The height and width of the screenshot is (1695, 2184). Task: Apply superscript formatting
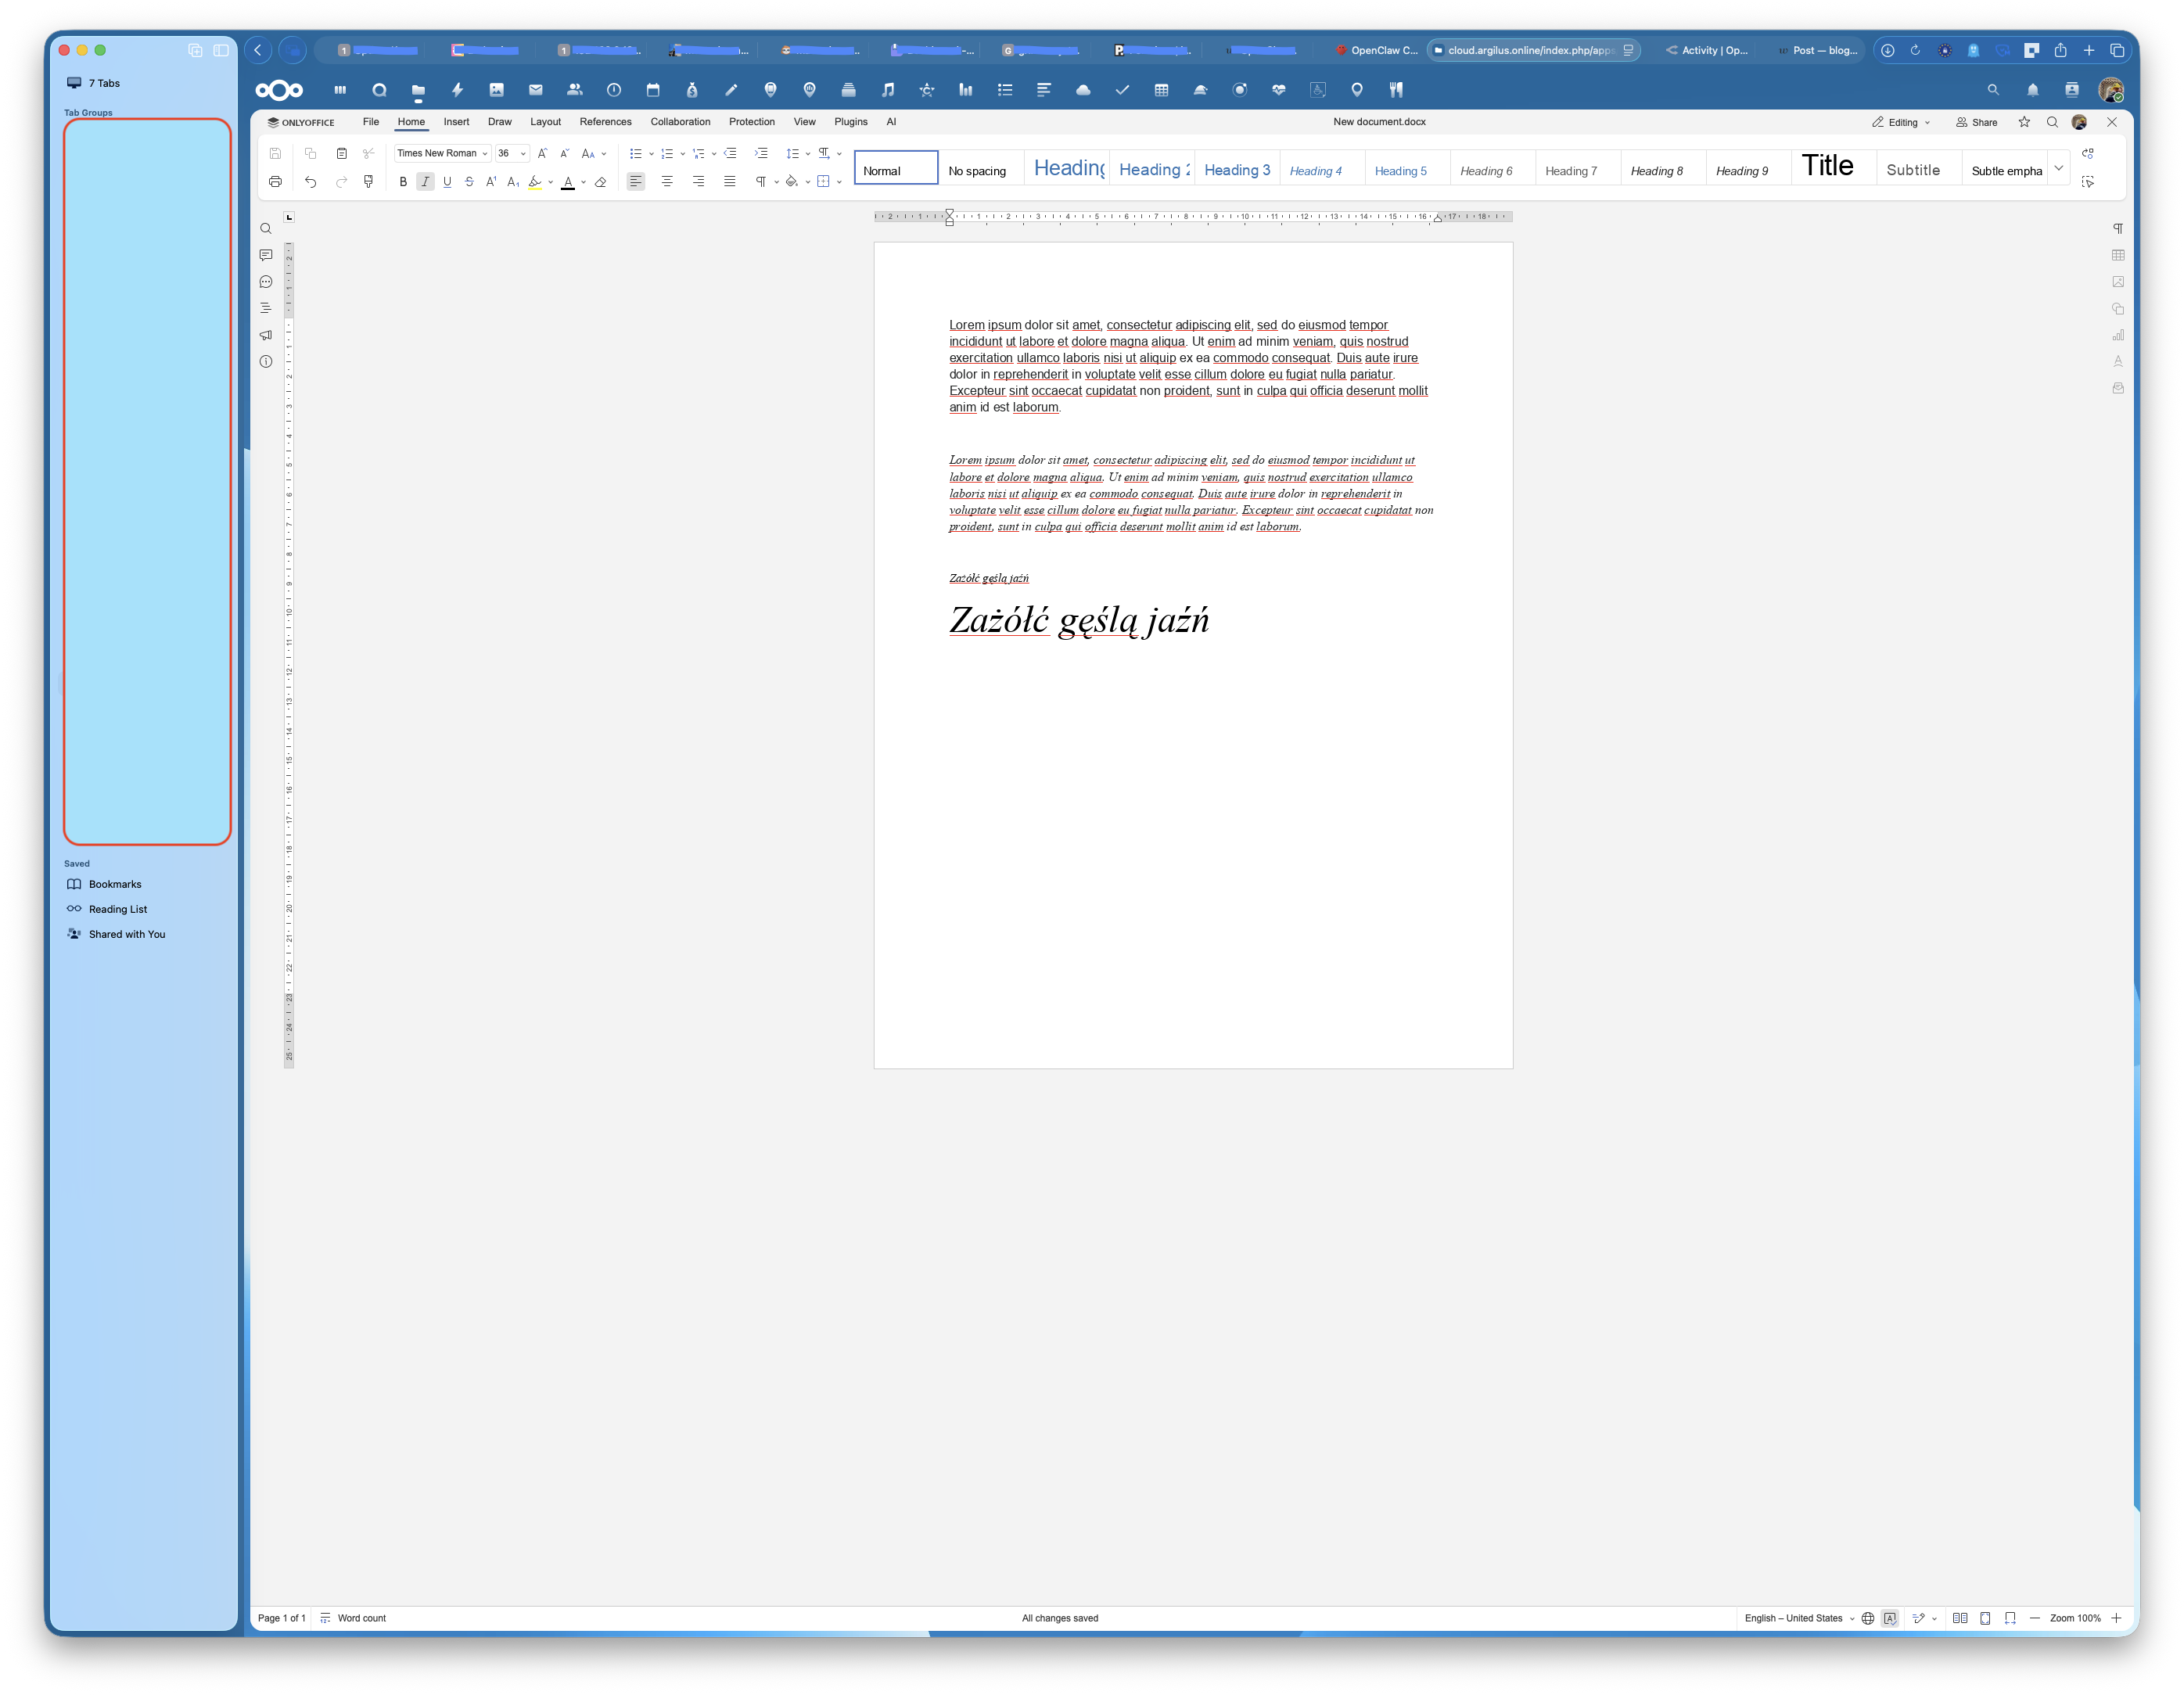[490, 182]
